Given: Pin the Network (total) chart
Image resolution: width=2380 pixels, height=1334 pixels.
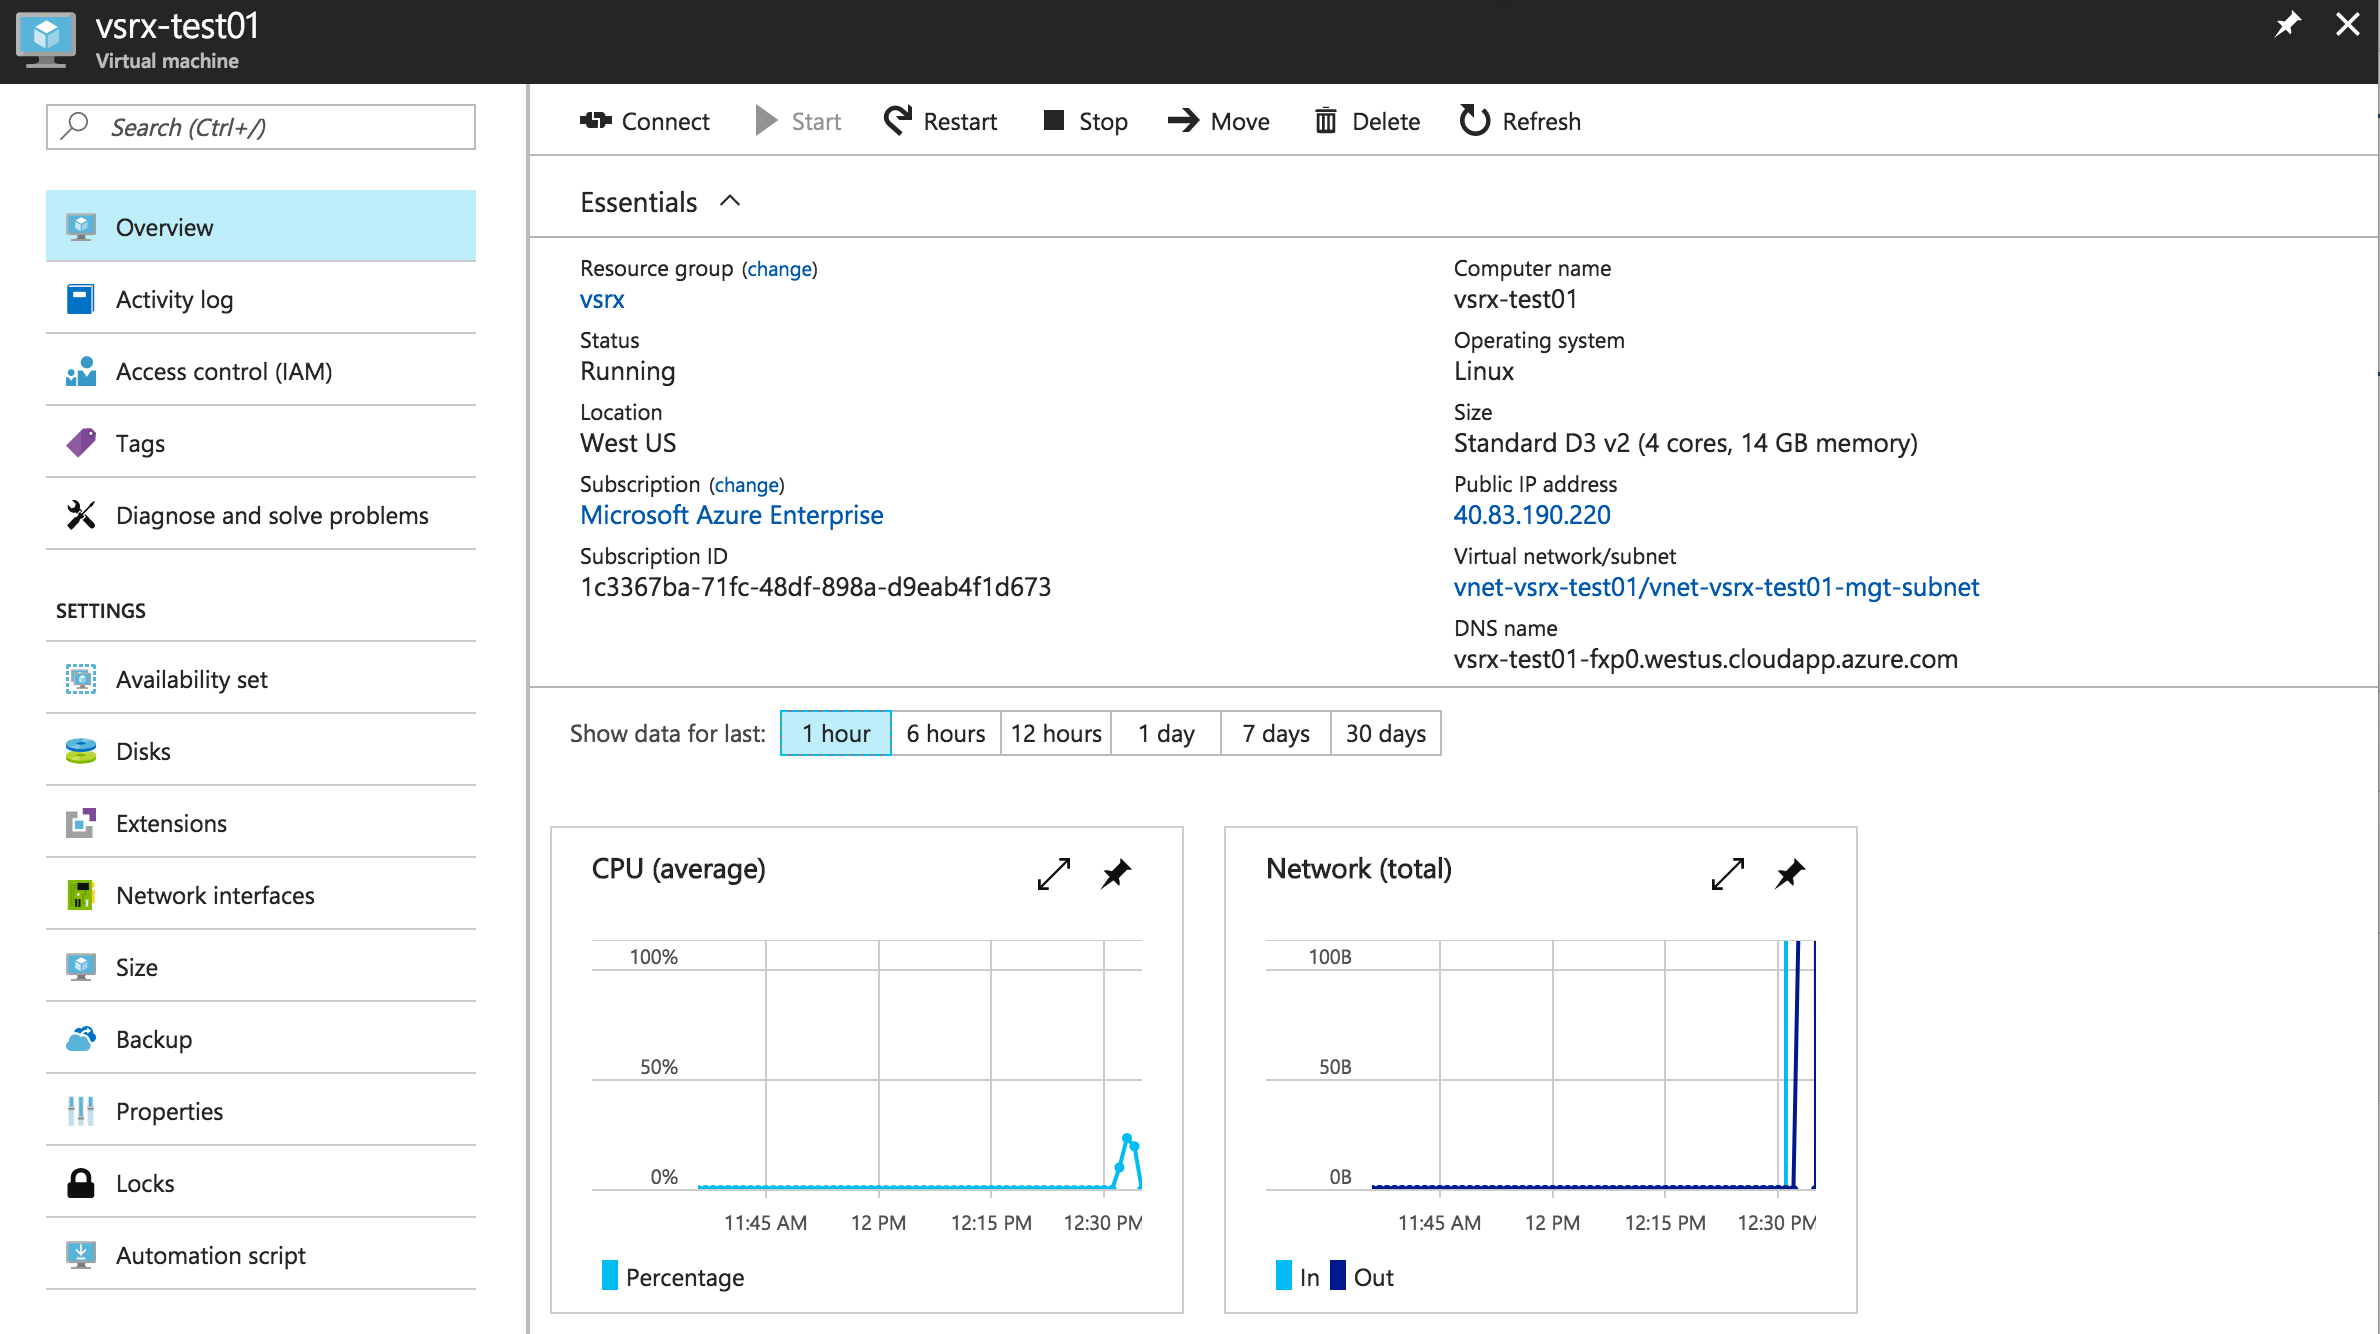Looking at the screenshot, I should tap(1790, 873).
